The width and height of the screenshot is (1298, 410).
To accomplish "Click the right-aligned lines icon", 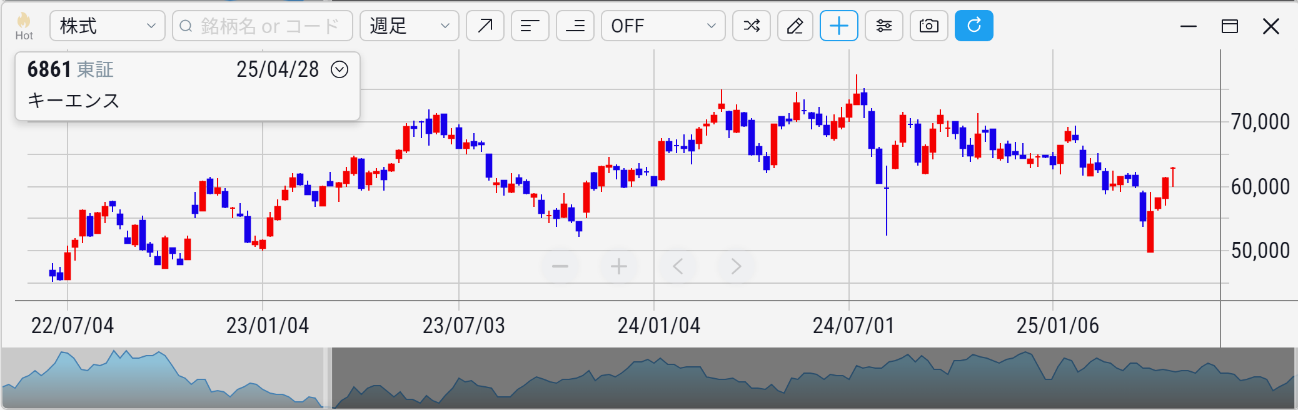I will click(575, 26).
